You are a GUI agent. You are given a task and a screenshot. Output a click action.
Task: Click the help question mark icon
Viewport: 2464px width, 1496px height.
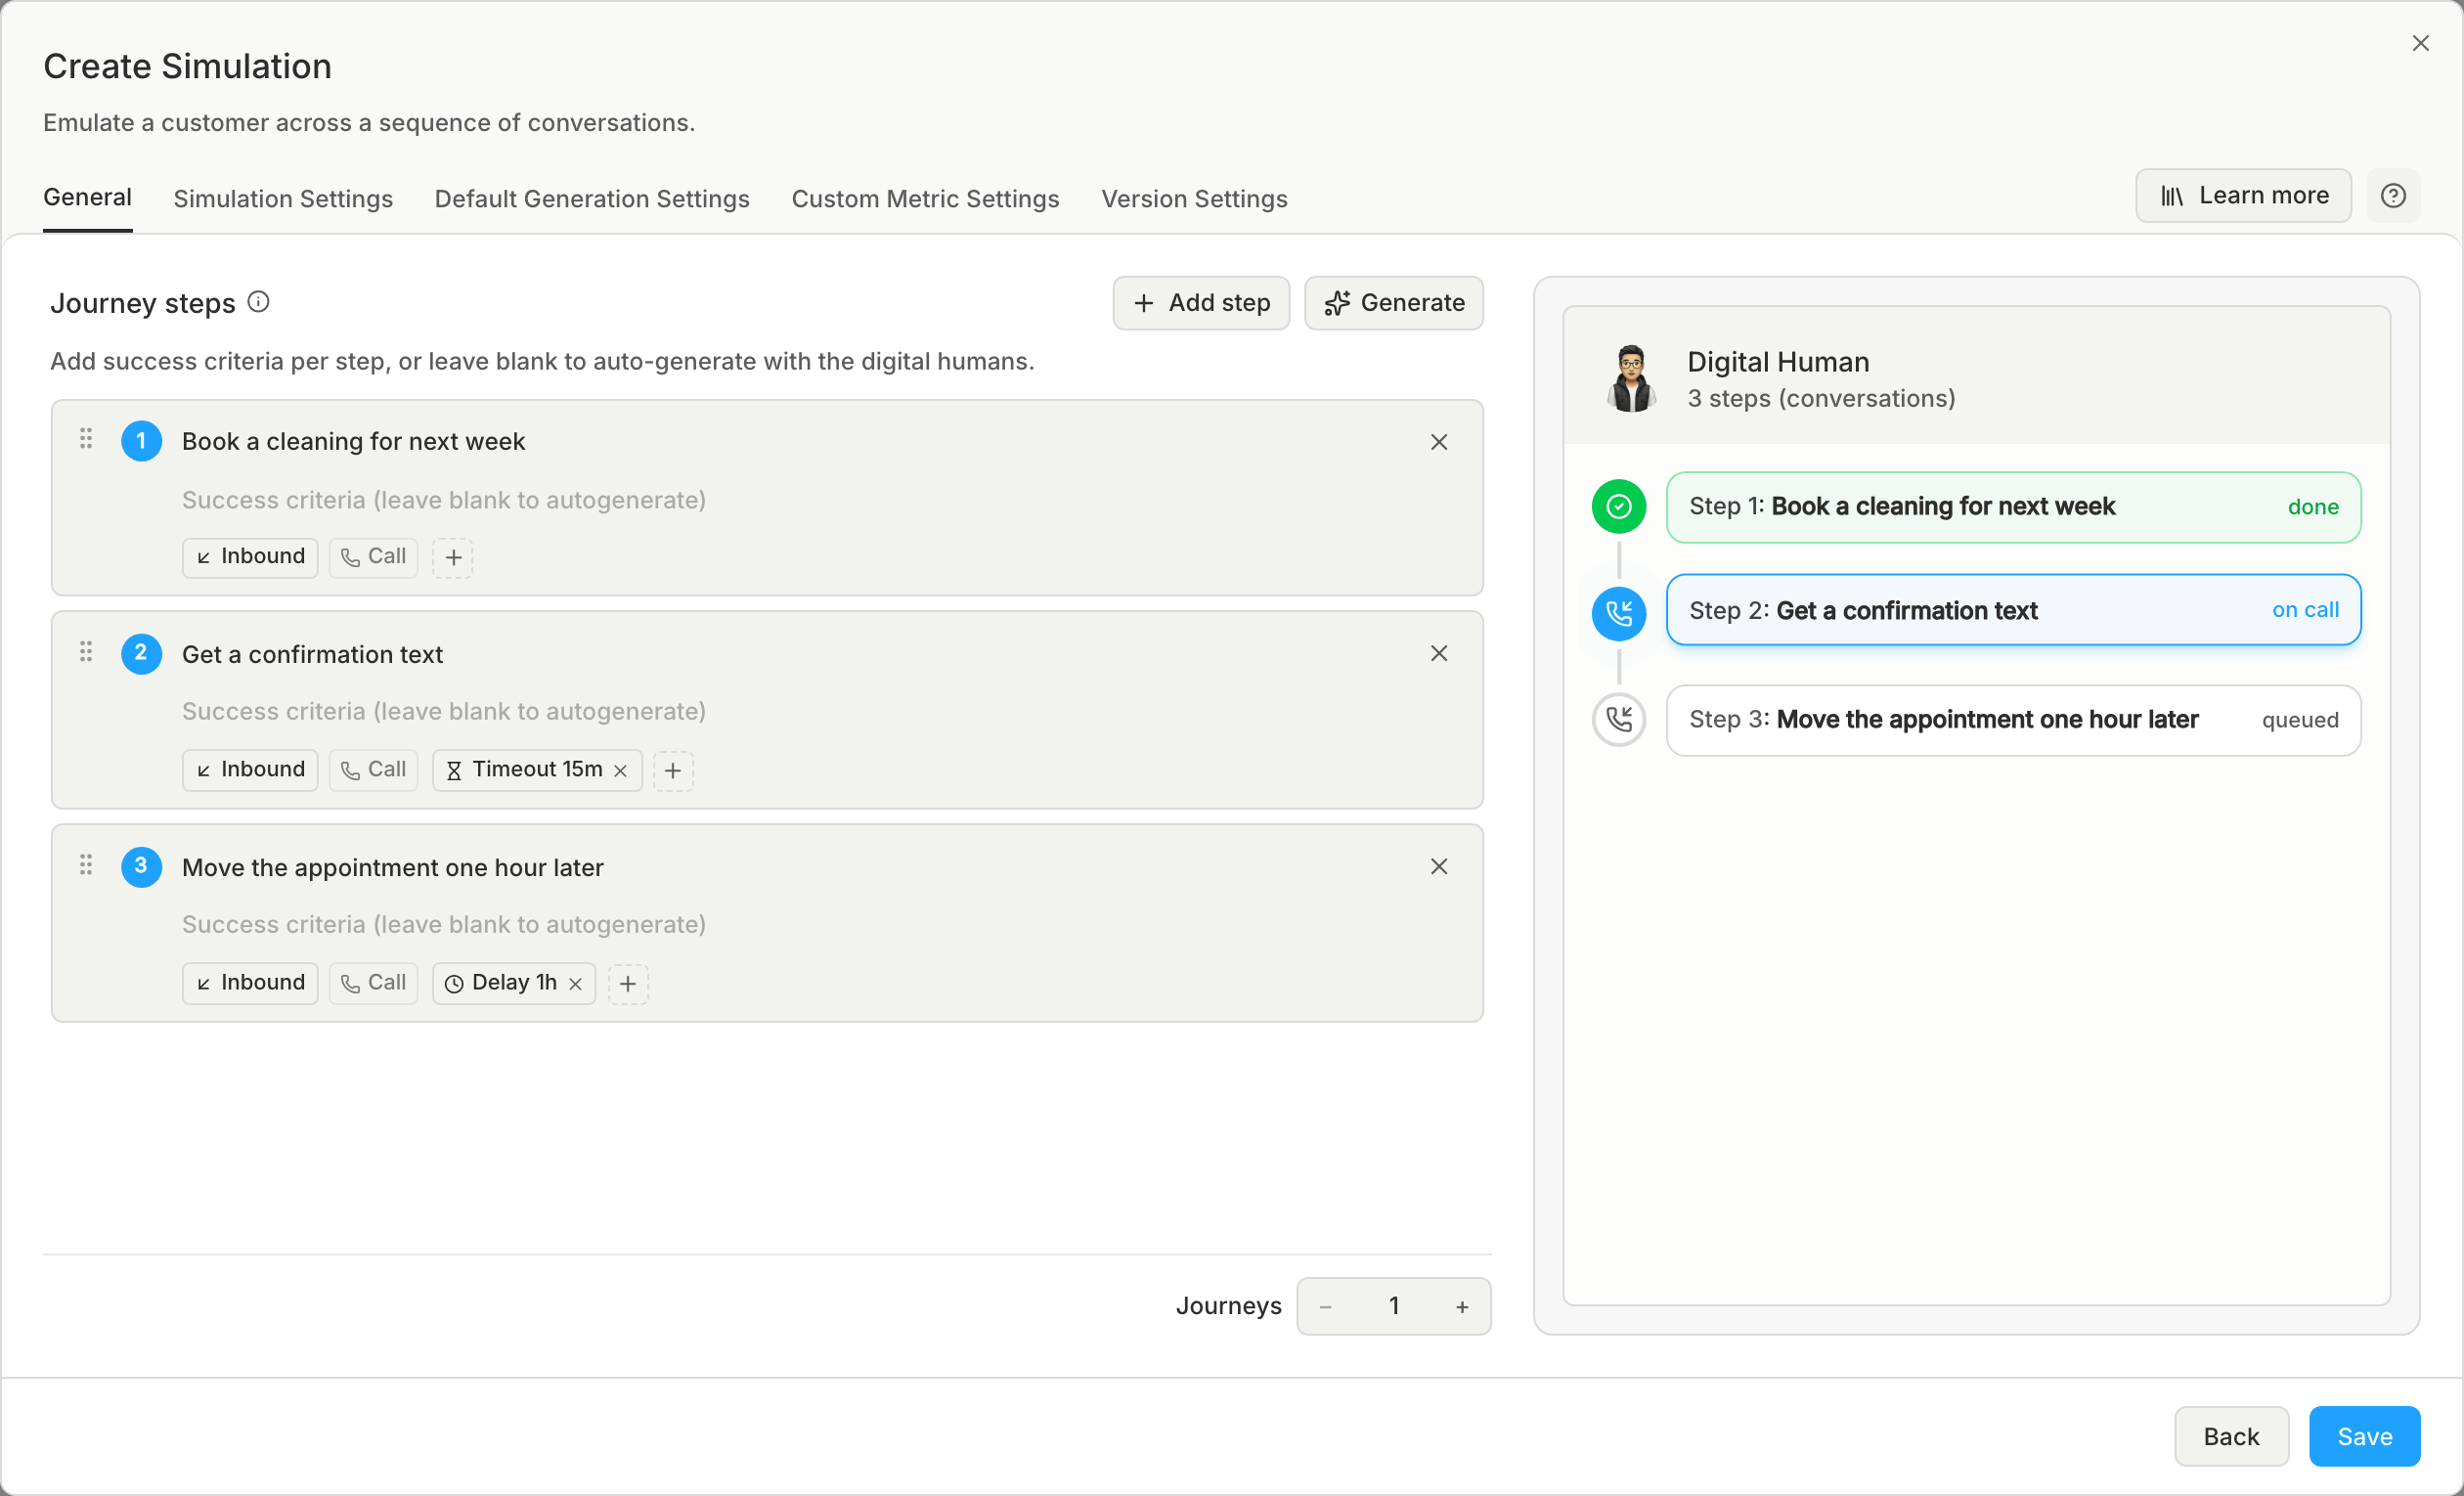tap(2392, 196)
